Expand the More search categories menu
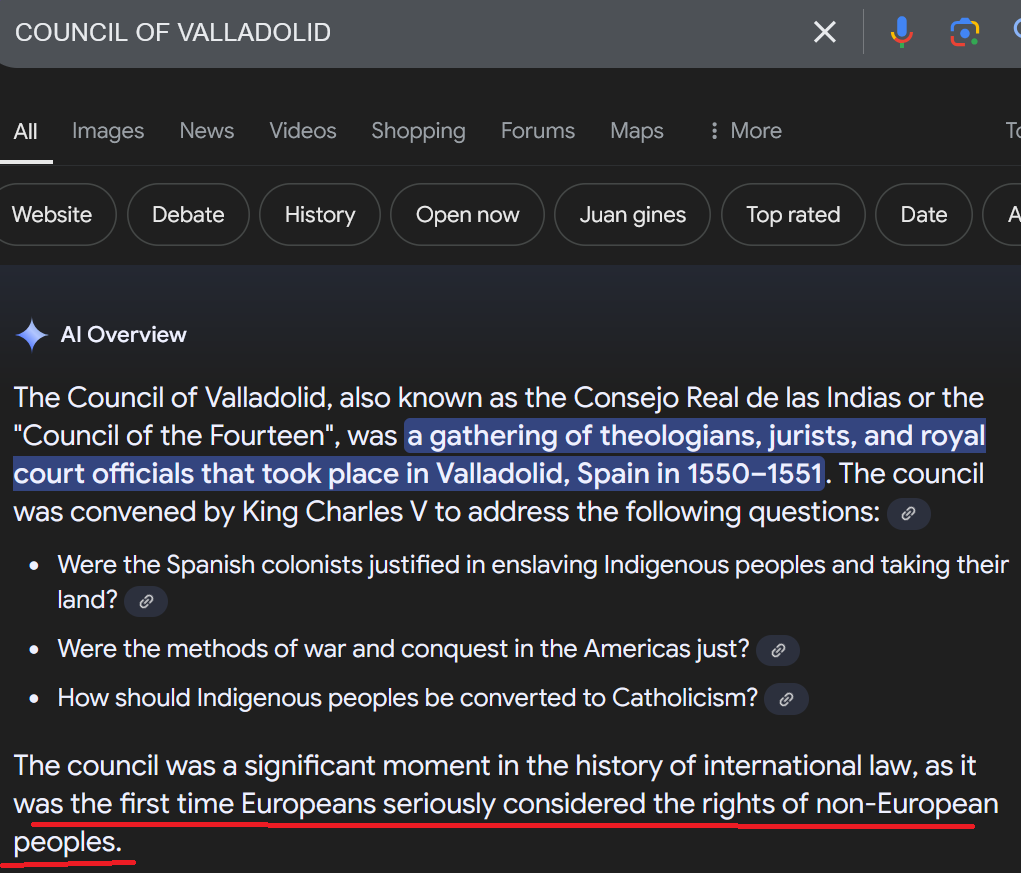1021x873 pixels. click(745, 131)
